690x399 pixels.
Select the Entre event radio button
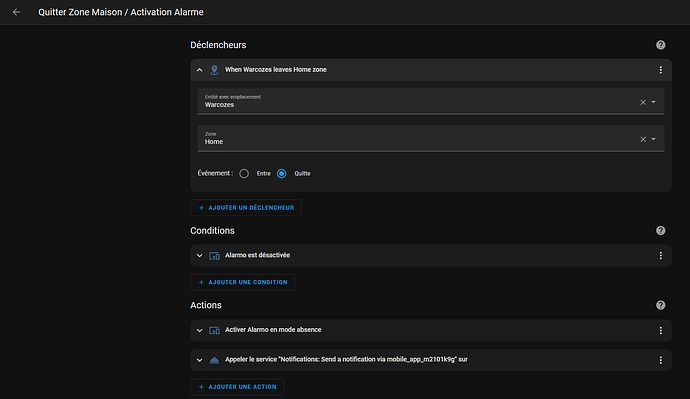(x=244, y=174)
